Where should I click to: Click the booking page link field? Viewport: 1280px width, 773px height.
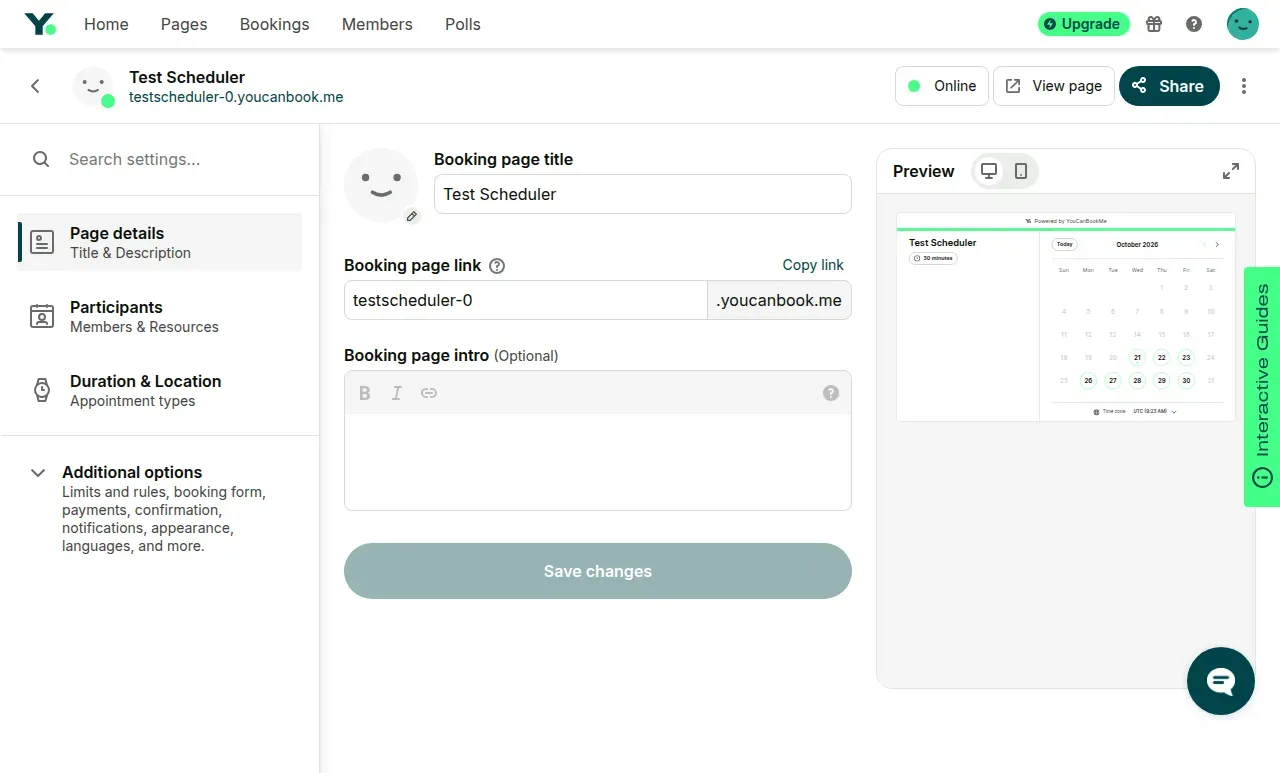pyautogui.click(x=526, y=300)
